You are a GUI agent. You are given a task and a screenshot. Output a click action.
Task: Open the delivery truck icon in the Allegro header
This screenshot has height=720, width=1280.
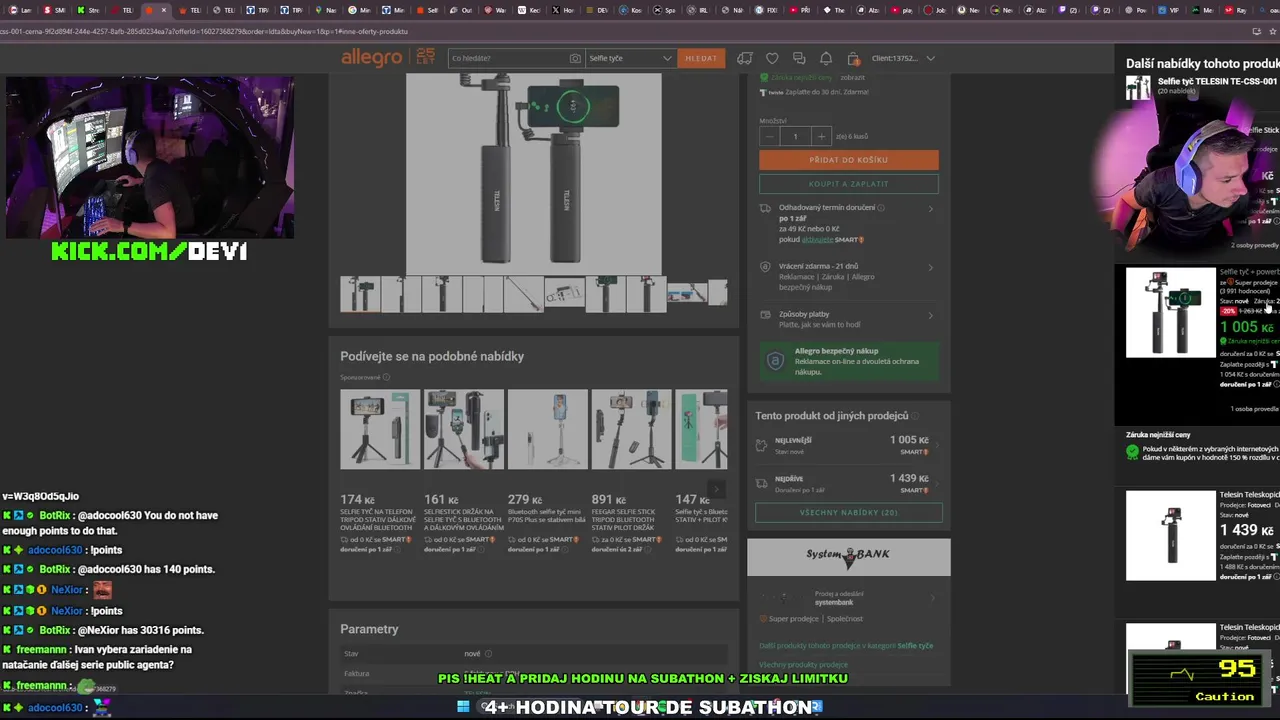pyautogui.click(x=745, y=58)
